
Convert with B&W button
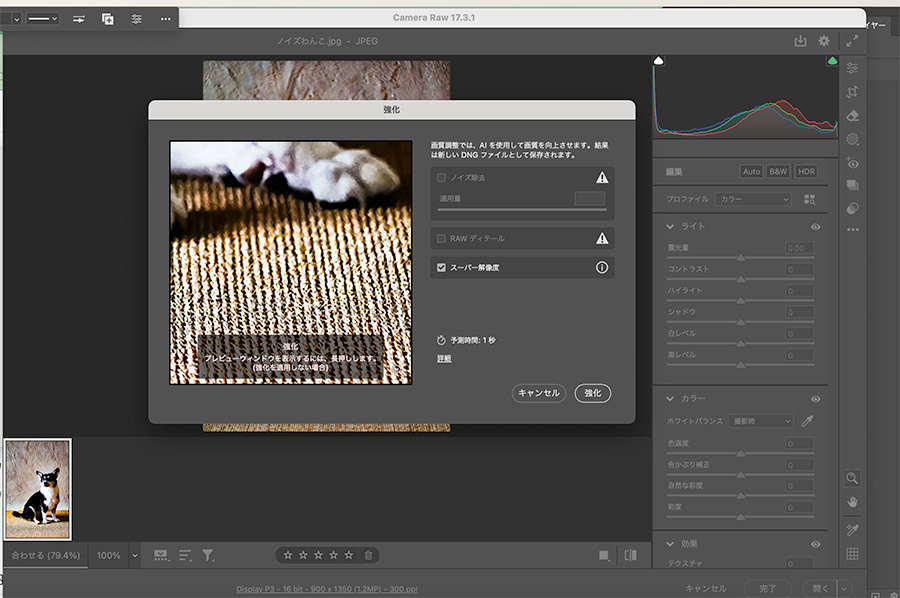(778, 172)
